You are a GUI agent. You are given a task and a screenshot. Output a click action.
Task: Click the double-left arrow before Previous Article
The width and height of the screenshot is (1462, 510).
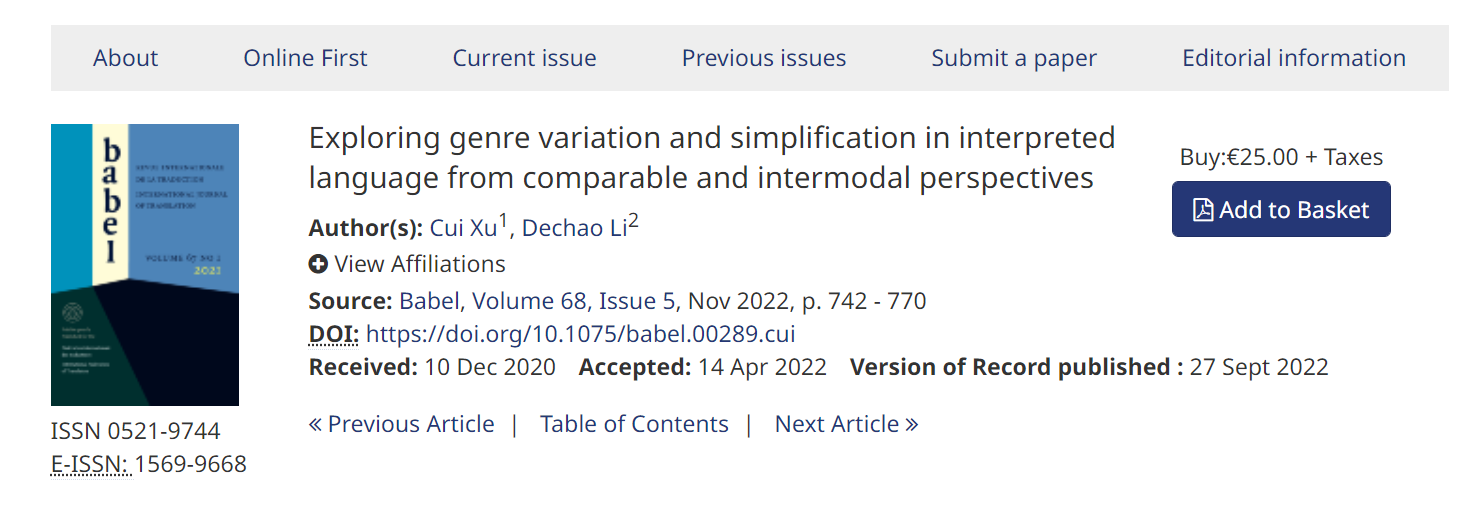click(315, 424)
